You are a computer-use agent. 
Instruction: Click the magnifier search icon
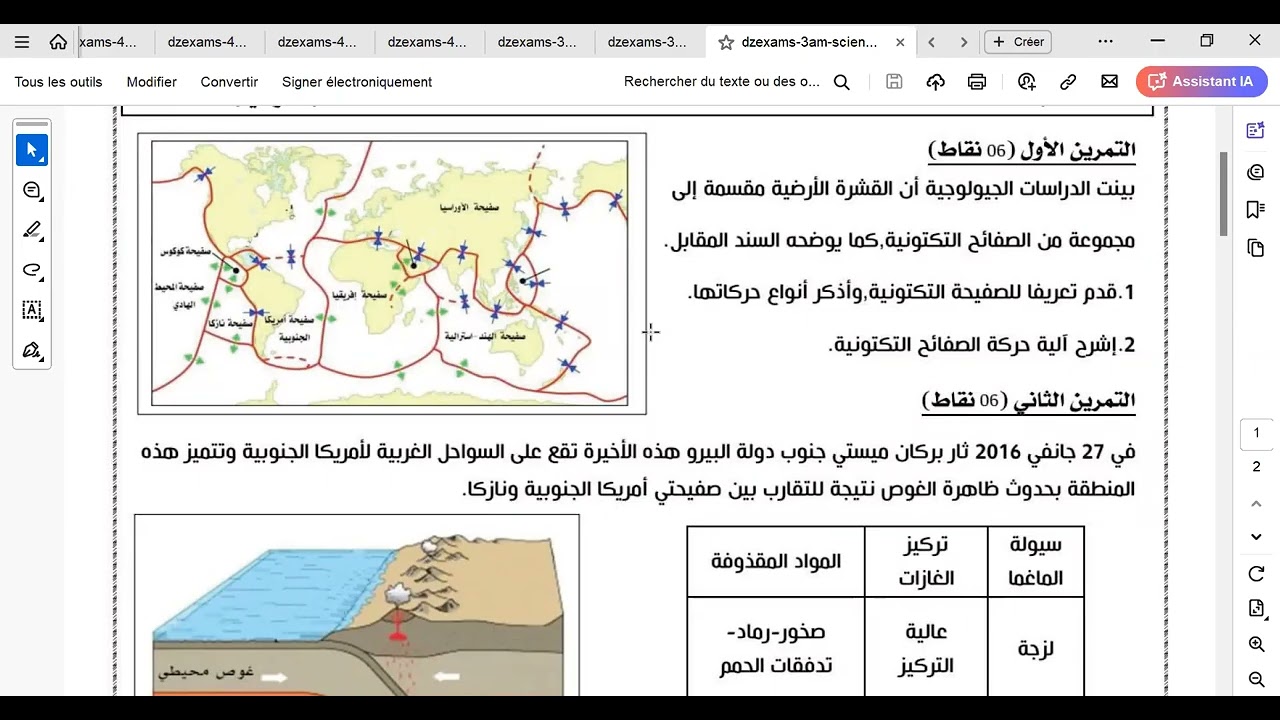pyautogui.click(x=842, y=82)
